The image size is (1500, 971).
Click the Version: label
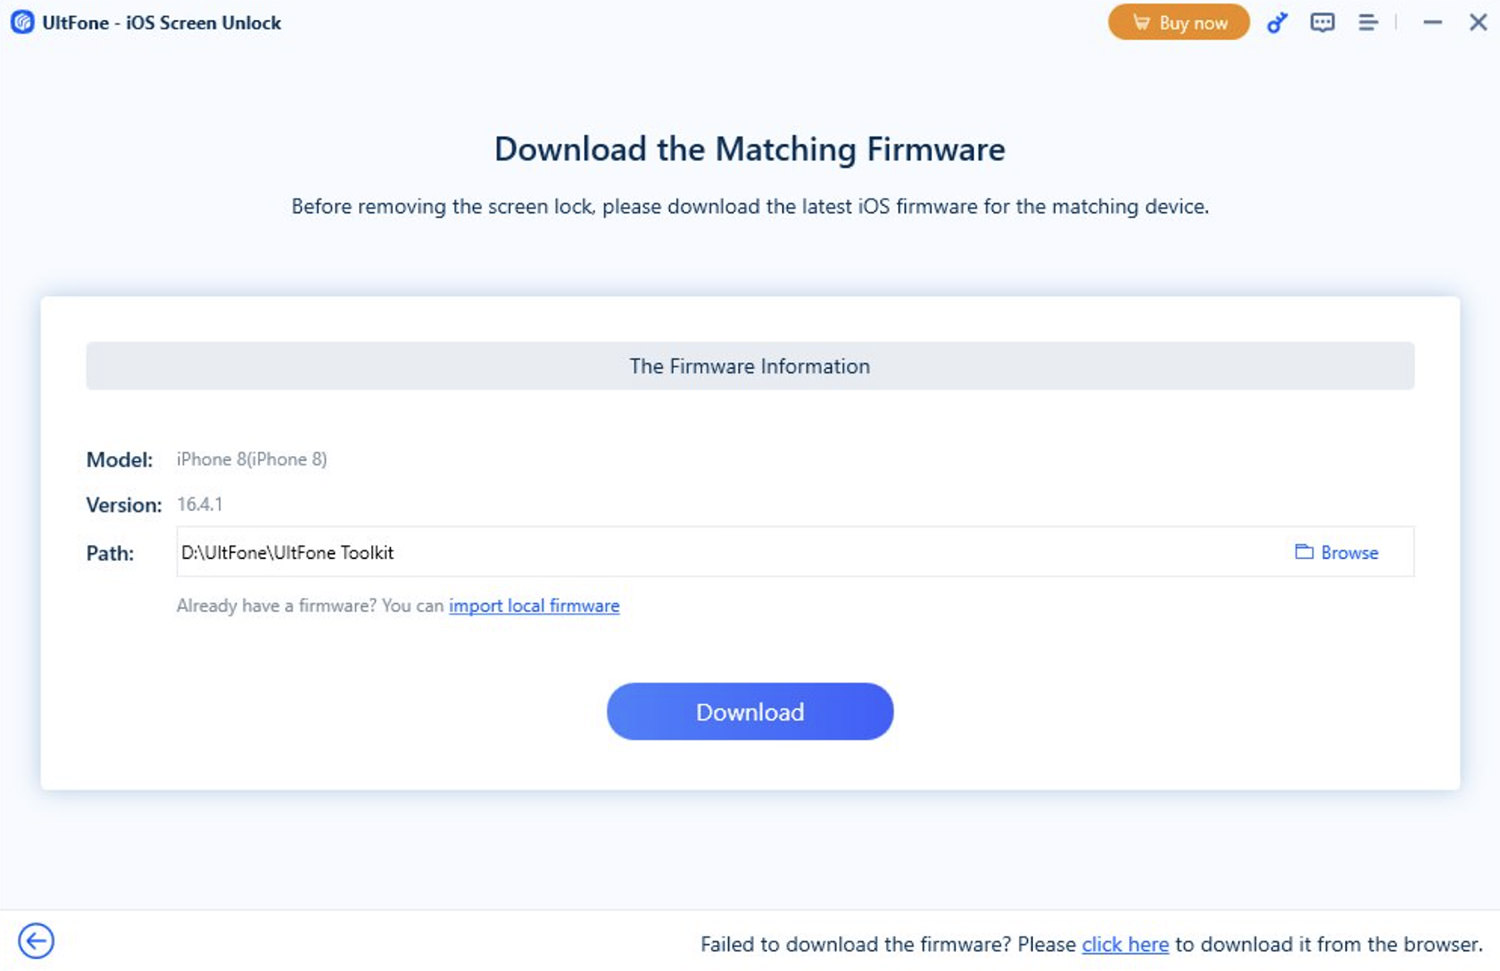tap(124, 505)
